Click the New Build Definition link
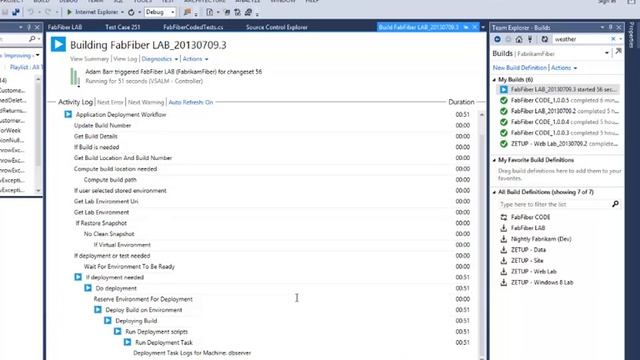 (520, 68)
